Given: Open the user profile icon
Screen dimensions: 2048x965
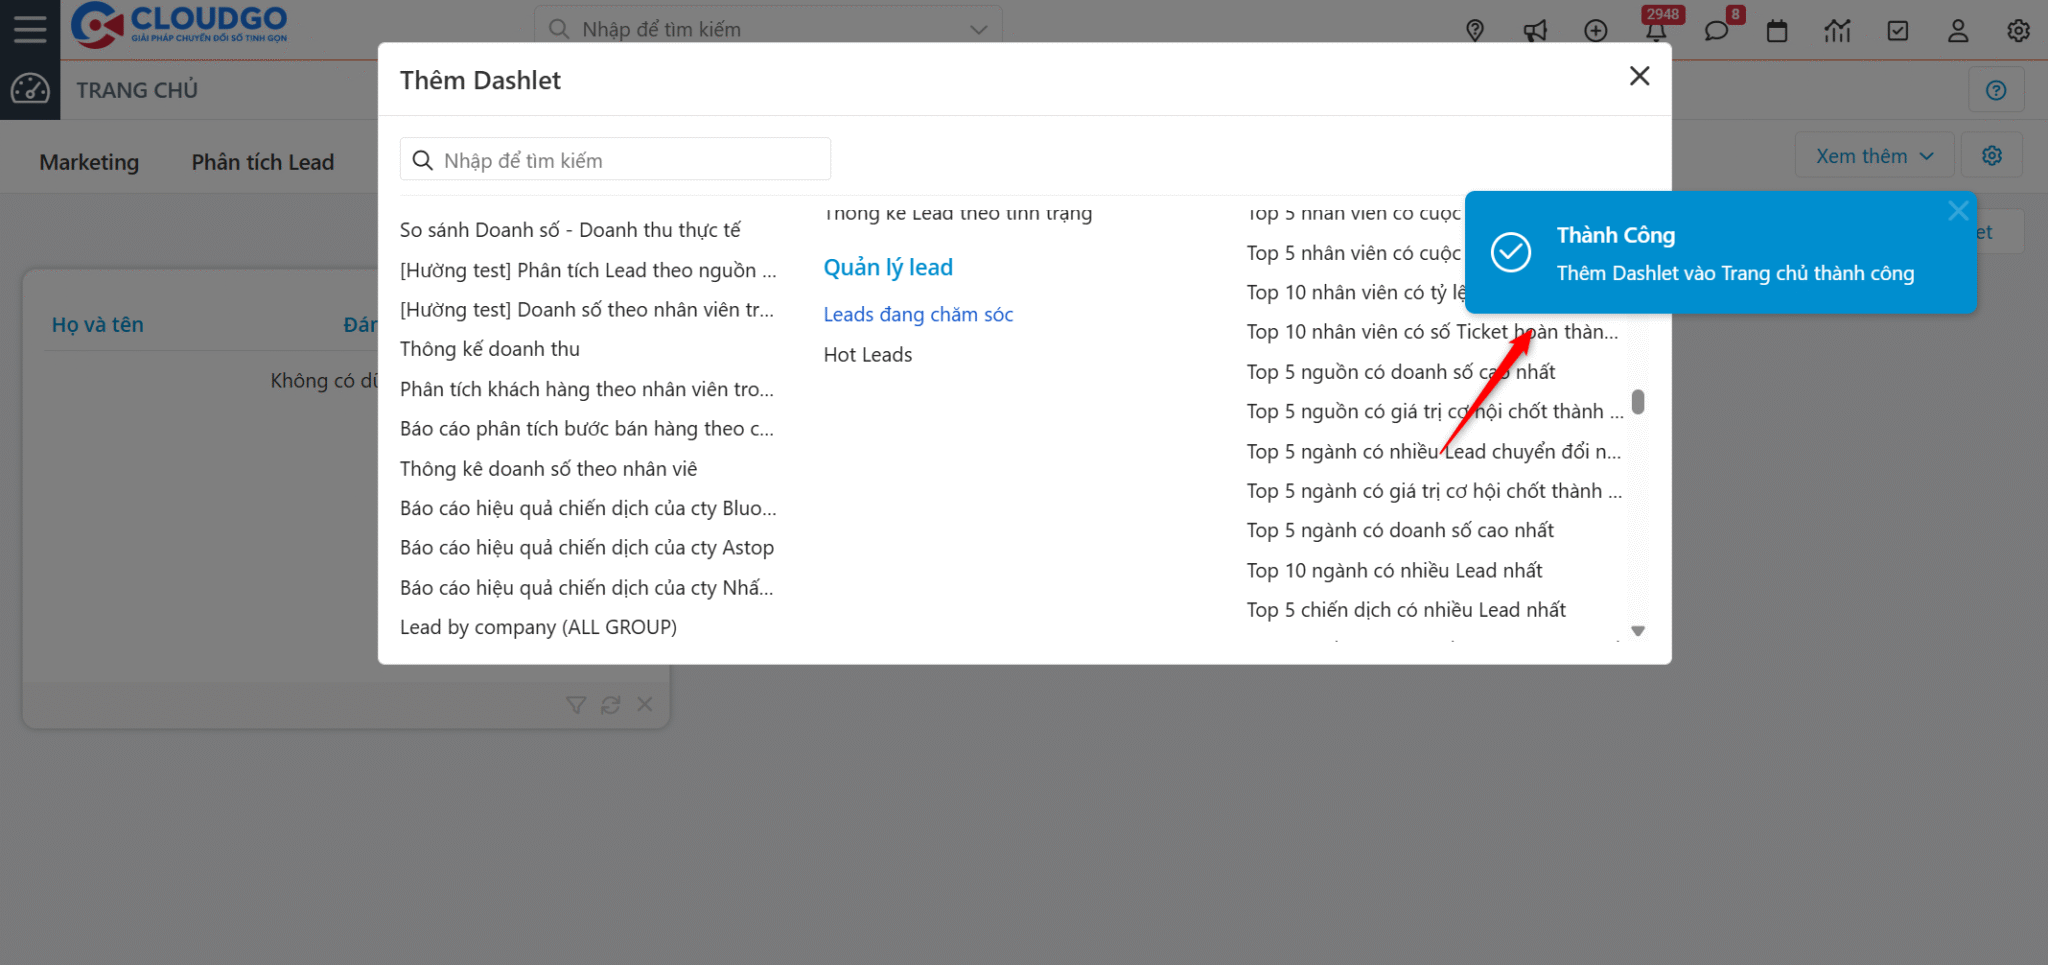Looking at the screenshot, I should point(1958,31).
